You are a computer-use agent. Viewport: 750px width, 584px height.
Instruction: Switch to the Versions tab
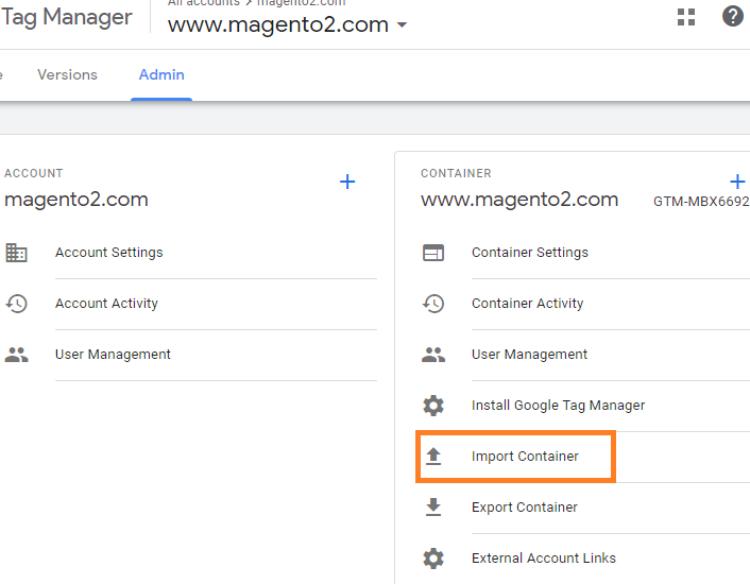pos(67,76)
